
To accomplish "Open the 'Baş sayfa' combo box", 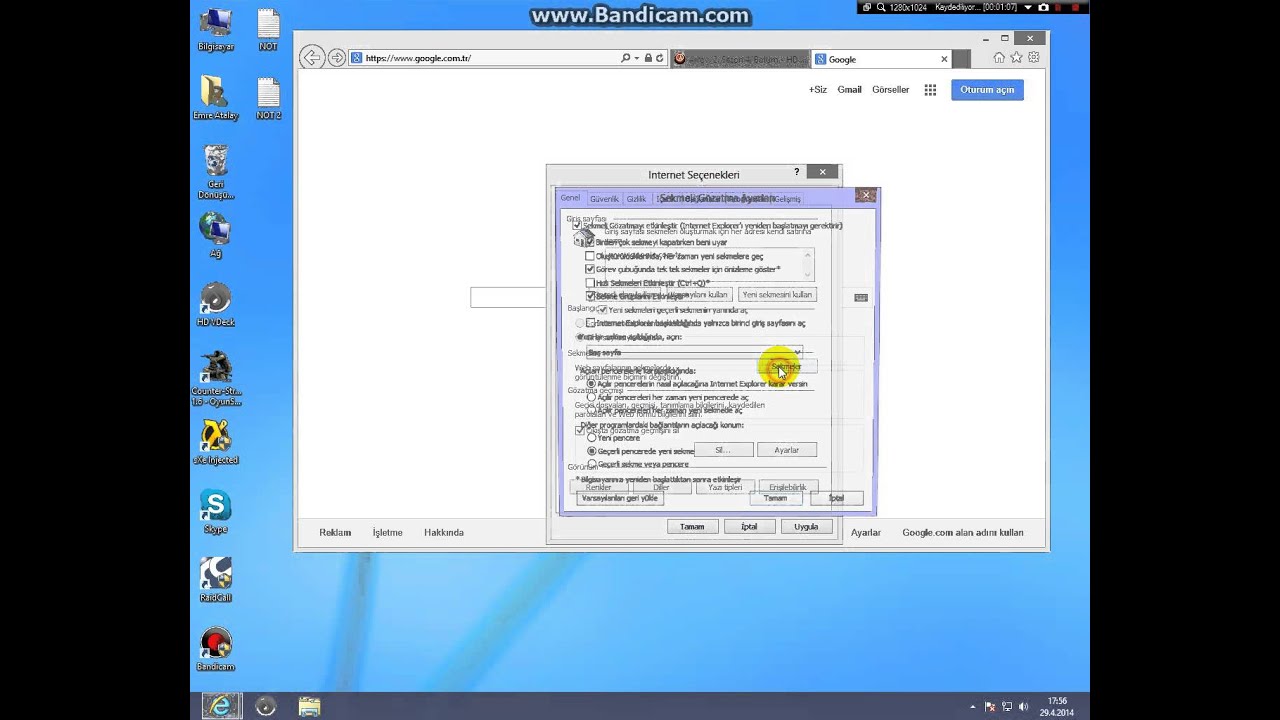I will click(694, 352).
